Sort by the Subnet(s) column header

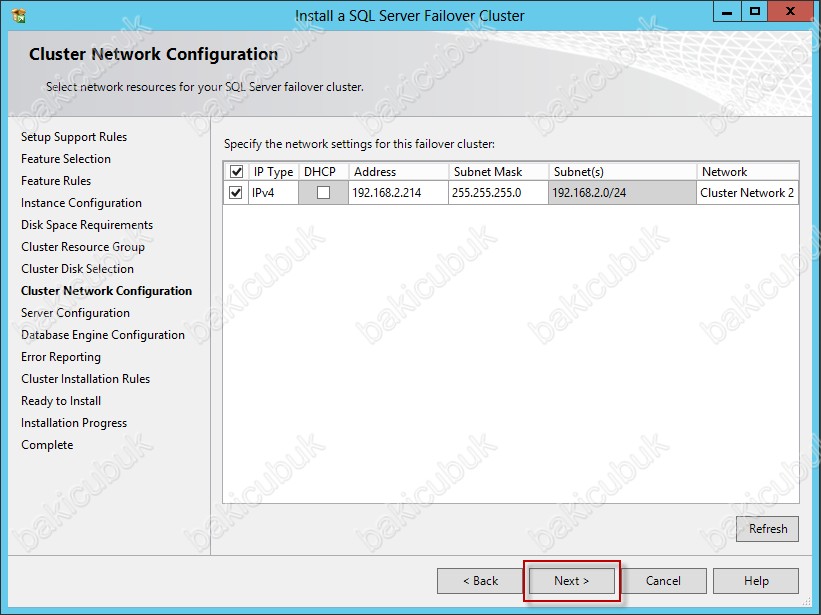click(623, 172)
